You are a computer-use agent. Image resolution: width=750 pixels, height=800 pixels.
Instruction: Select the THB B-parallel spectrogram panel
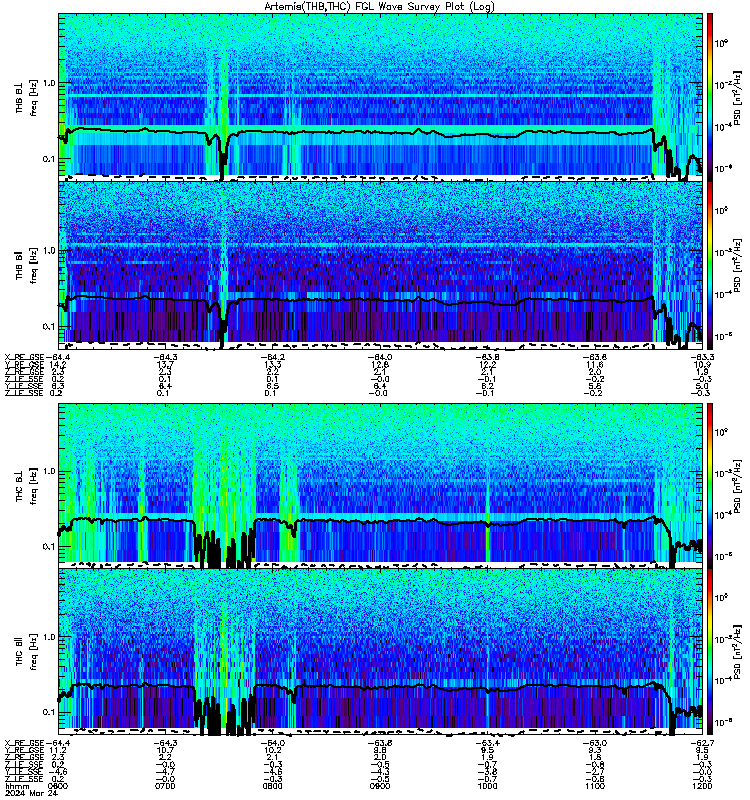pyautogui.click(x=380, y=265)
